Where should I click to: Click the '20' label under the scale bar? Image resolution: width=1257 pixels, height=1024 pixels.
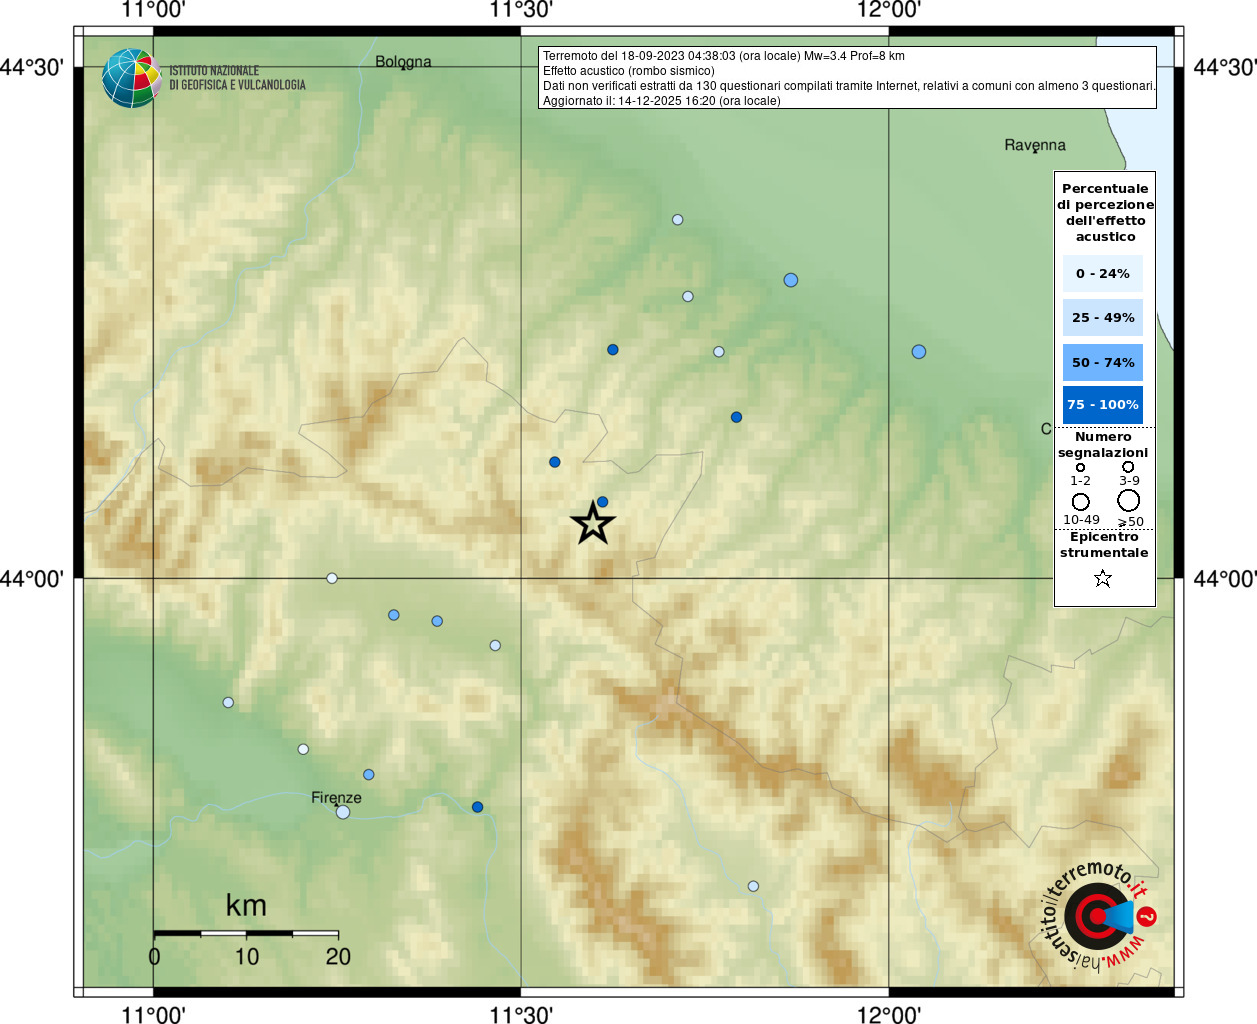click(338, 957)
